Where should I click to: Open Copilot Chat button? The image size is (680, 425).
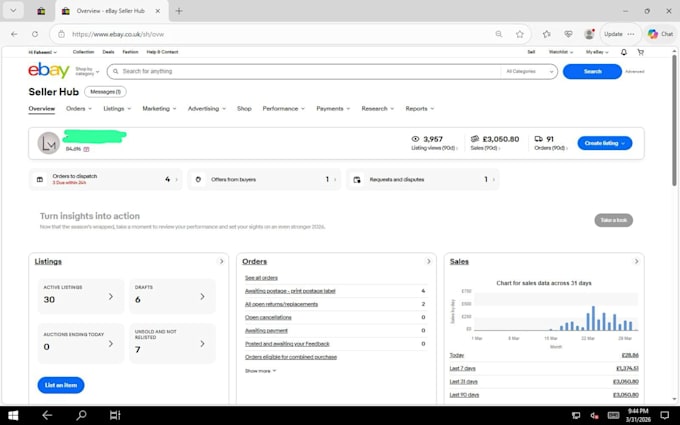tap(660, 34)
